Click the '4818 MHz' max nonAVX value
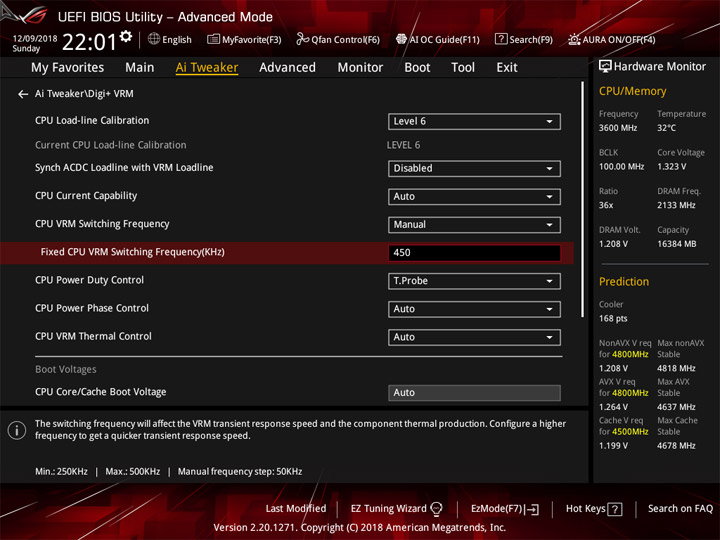The width and height of the screenshot is (720, 540). pyautogui.click(x=676, y=368)
